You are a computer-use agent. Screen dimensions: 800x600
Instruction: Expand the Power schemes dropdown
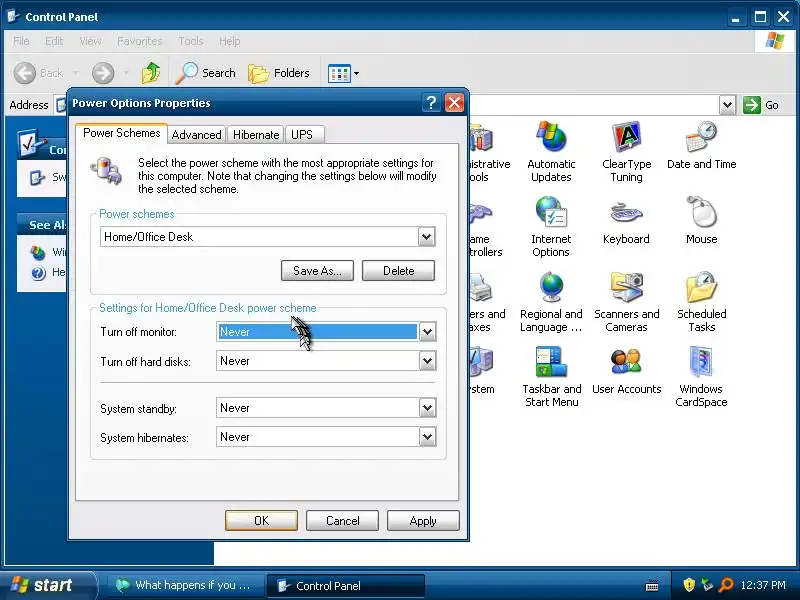coord(427,237)
